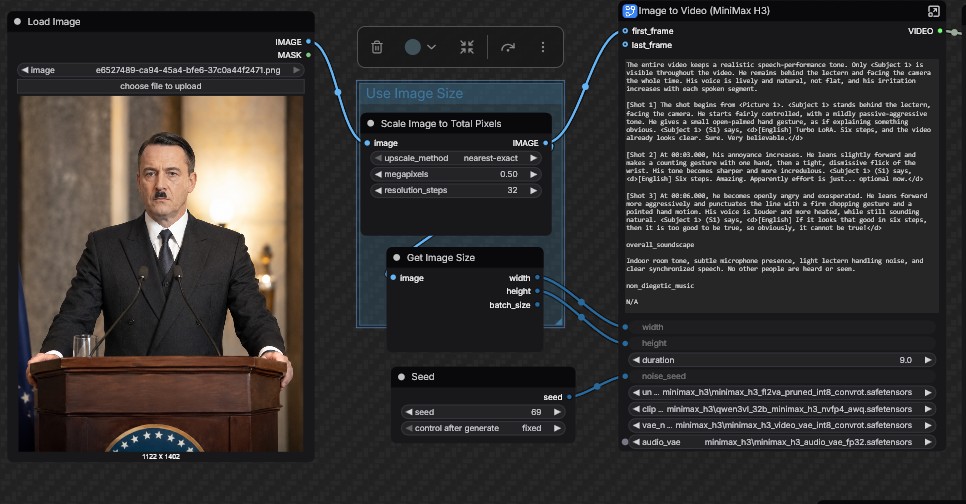Screen dimensions: 966x504
Task: Select next image with right arrow
Action: (296, 70)
